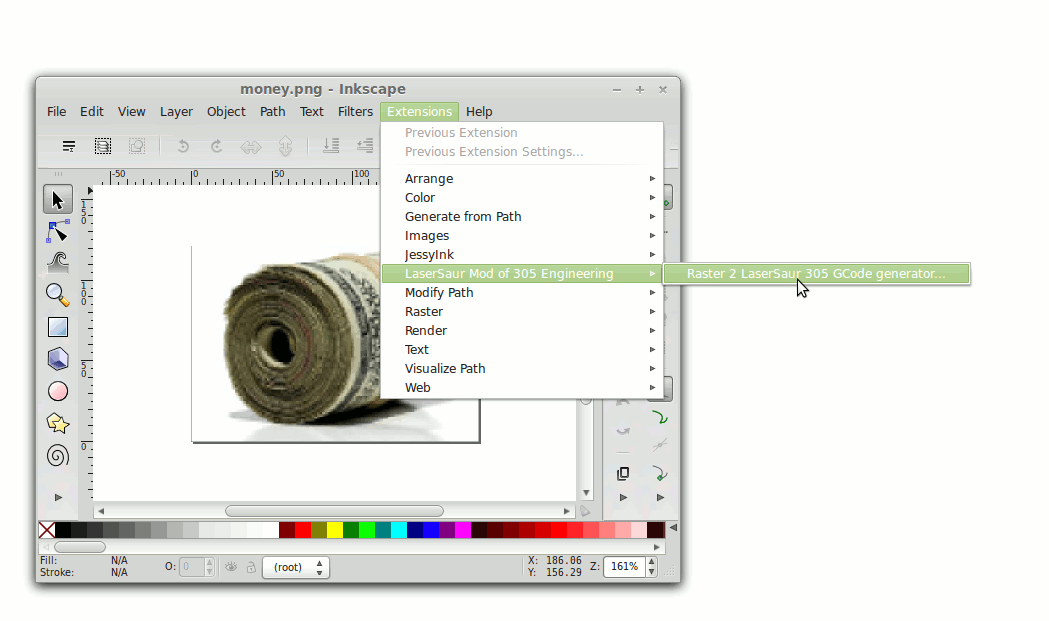Open the Raster submenu
The image size is (1049, 621).
point(522,311)
